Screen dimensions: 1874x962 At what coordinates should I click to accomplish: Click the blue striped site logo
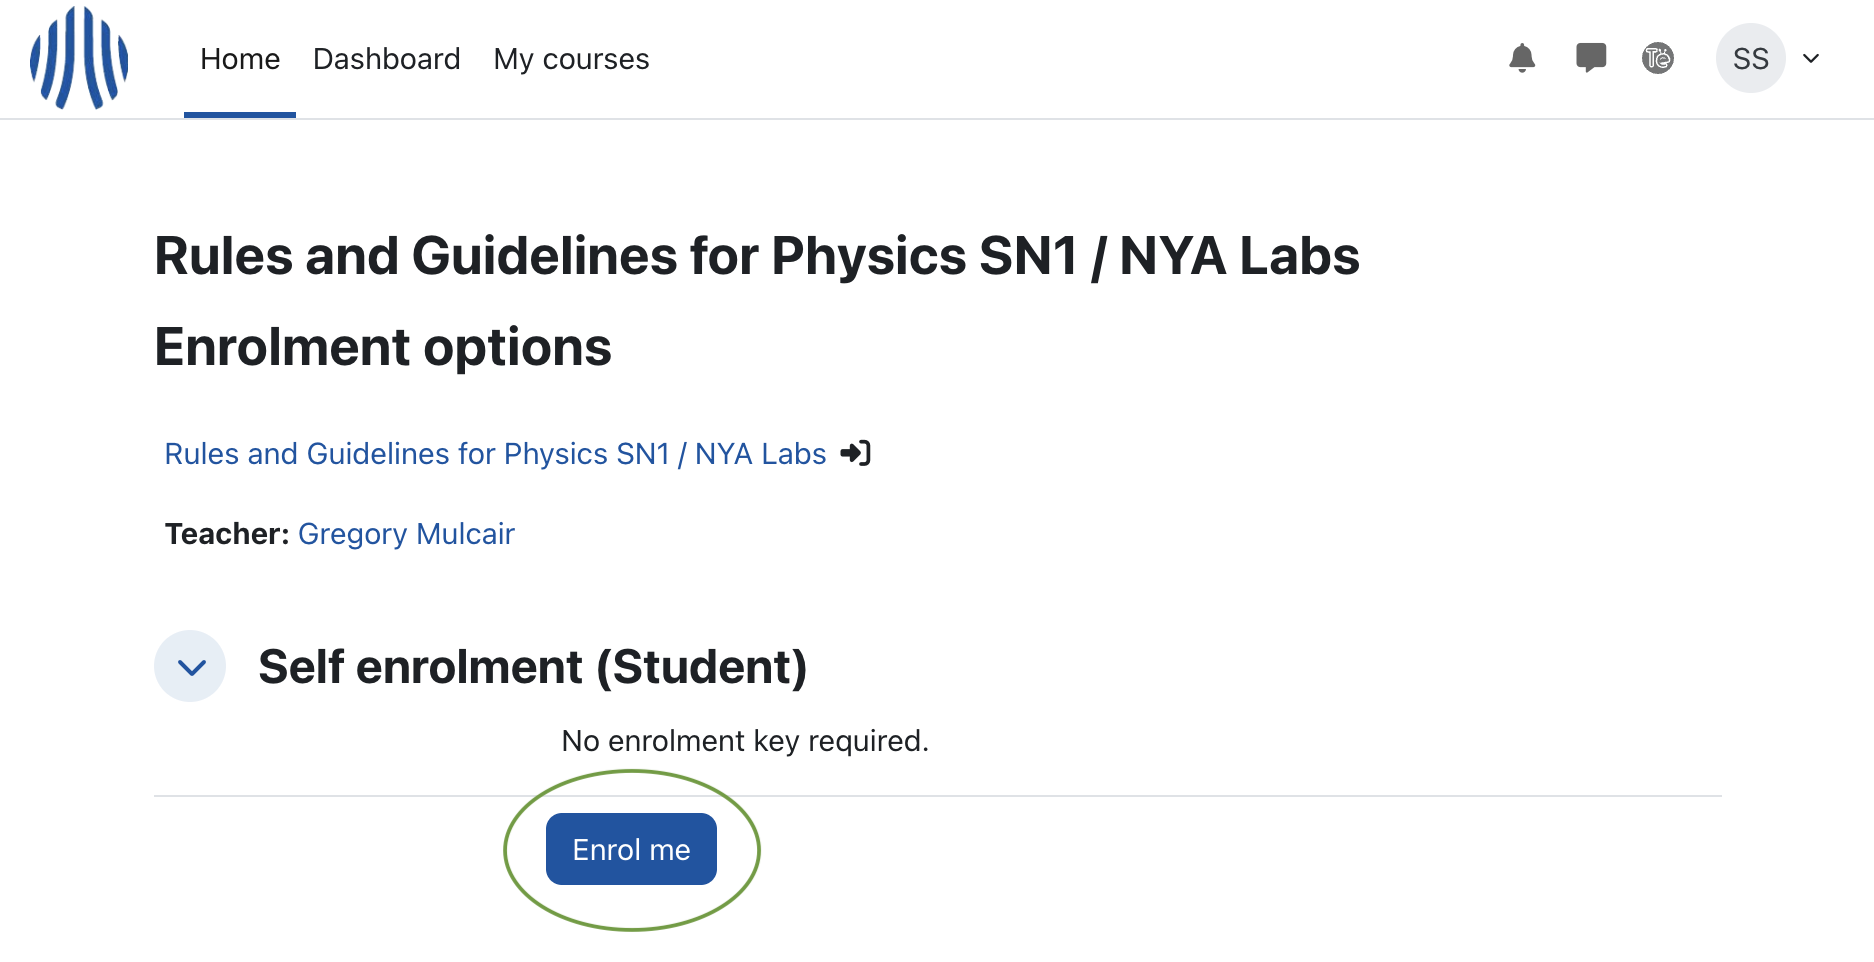[x=79, y=58]
